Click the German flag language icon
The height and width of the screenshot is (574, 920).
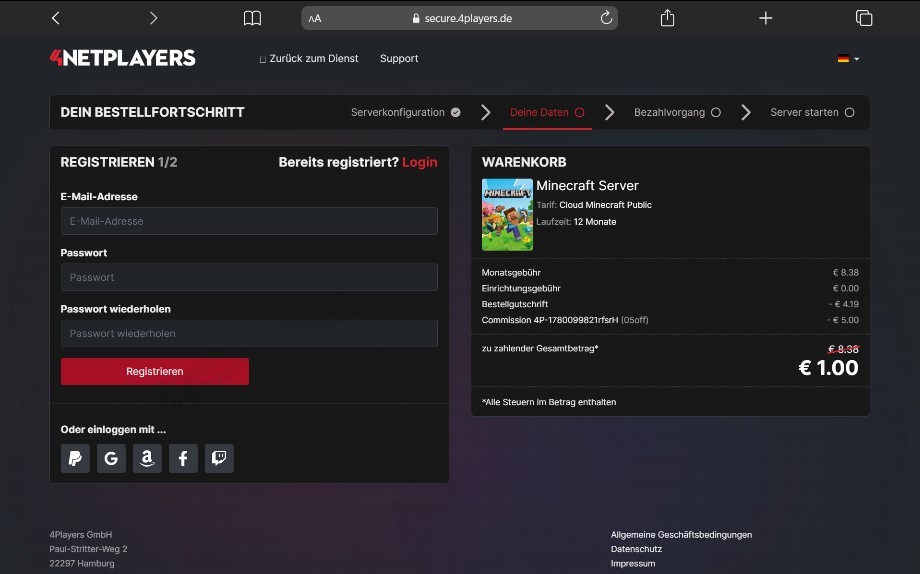[x=843, y=59]
